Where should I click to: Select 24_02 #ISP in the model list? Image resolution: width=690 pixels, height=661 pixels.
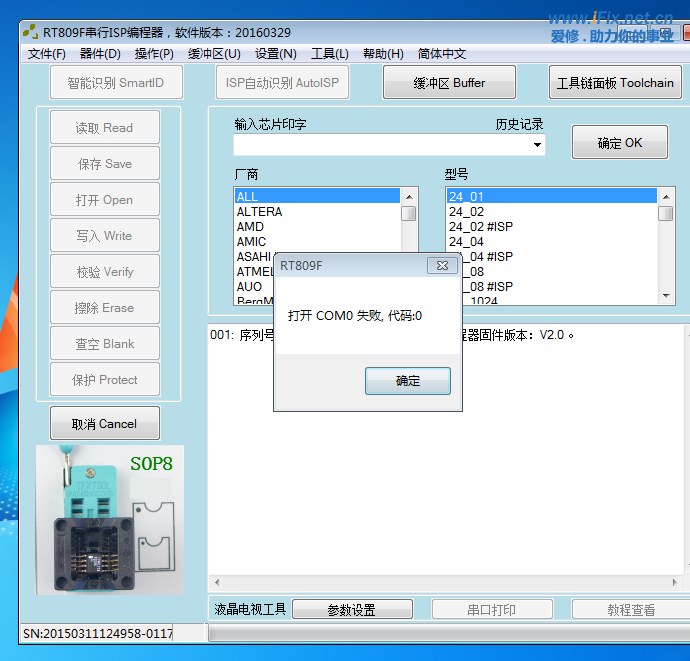tap(480, 227)
